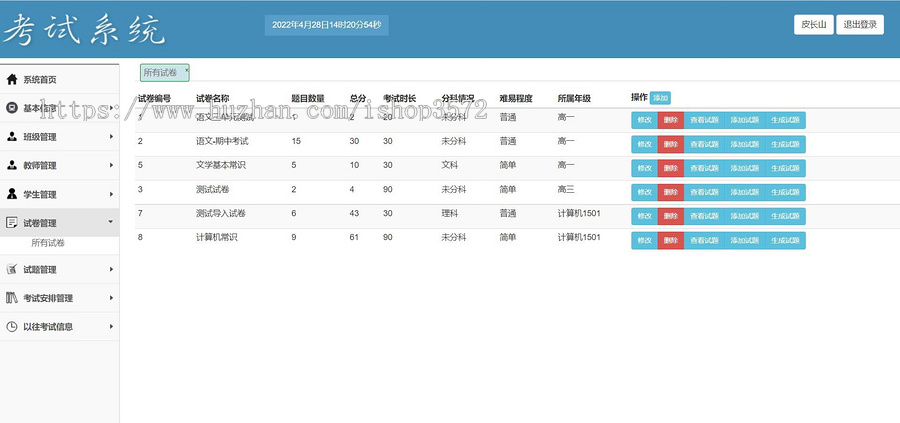Expand the 以往考试信息 submenu arrow
Viewport: 900px width, 423px height.
tap(111, 327)
